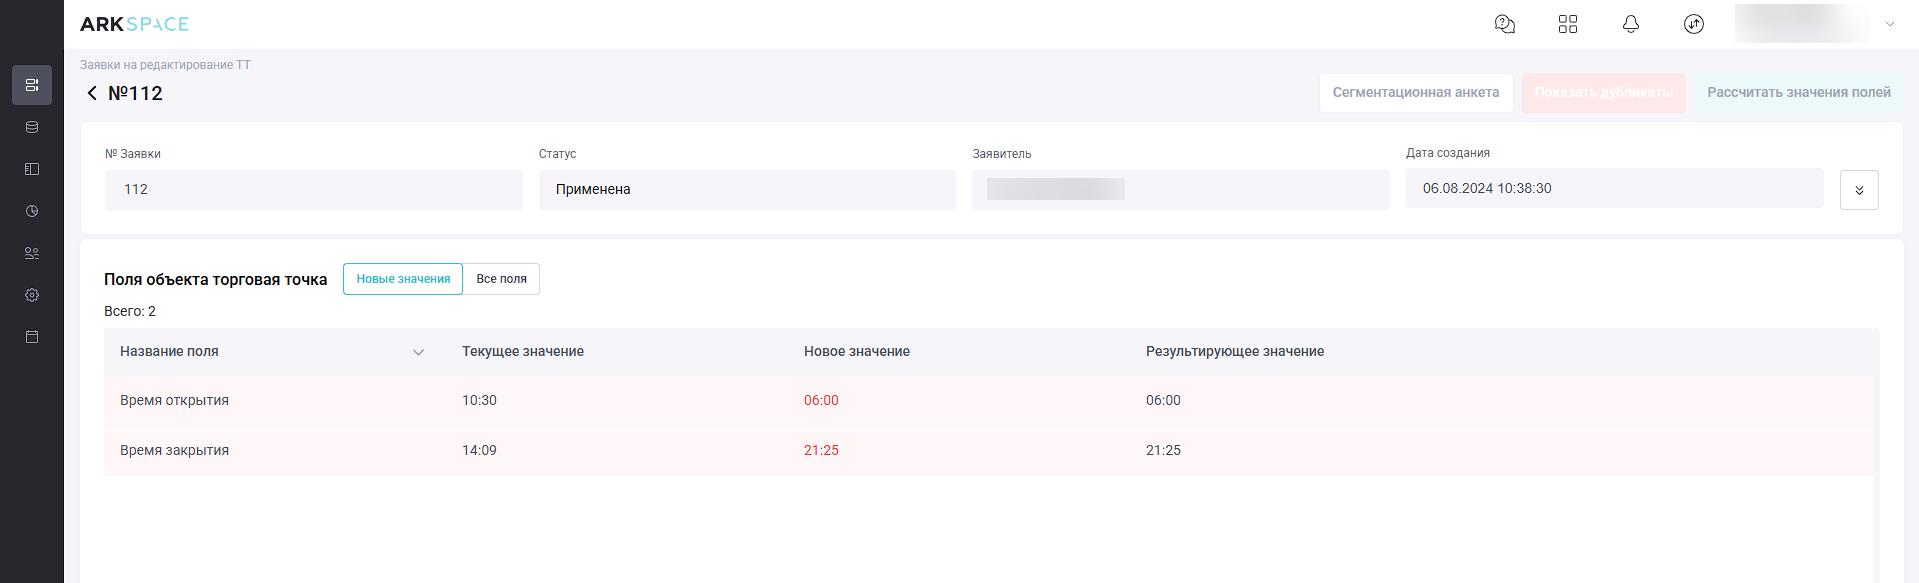The image size is (1919, 583).
Task: Open the settings gear in left sidebar
Action: tap(32, 295)
